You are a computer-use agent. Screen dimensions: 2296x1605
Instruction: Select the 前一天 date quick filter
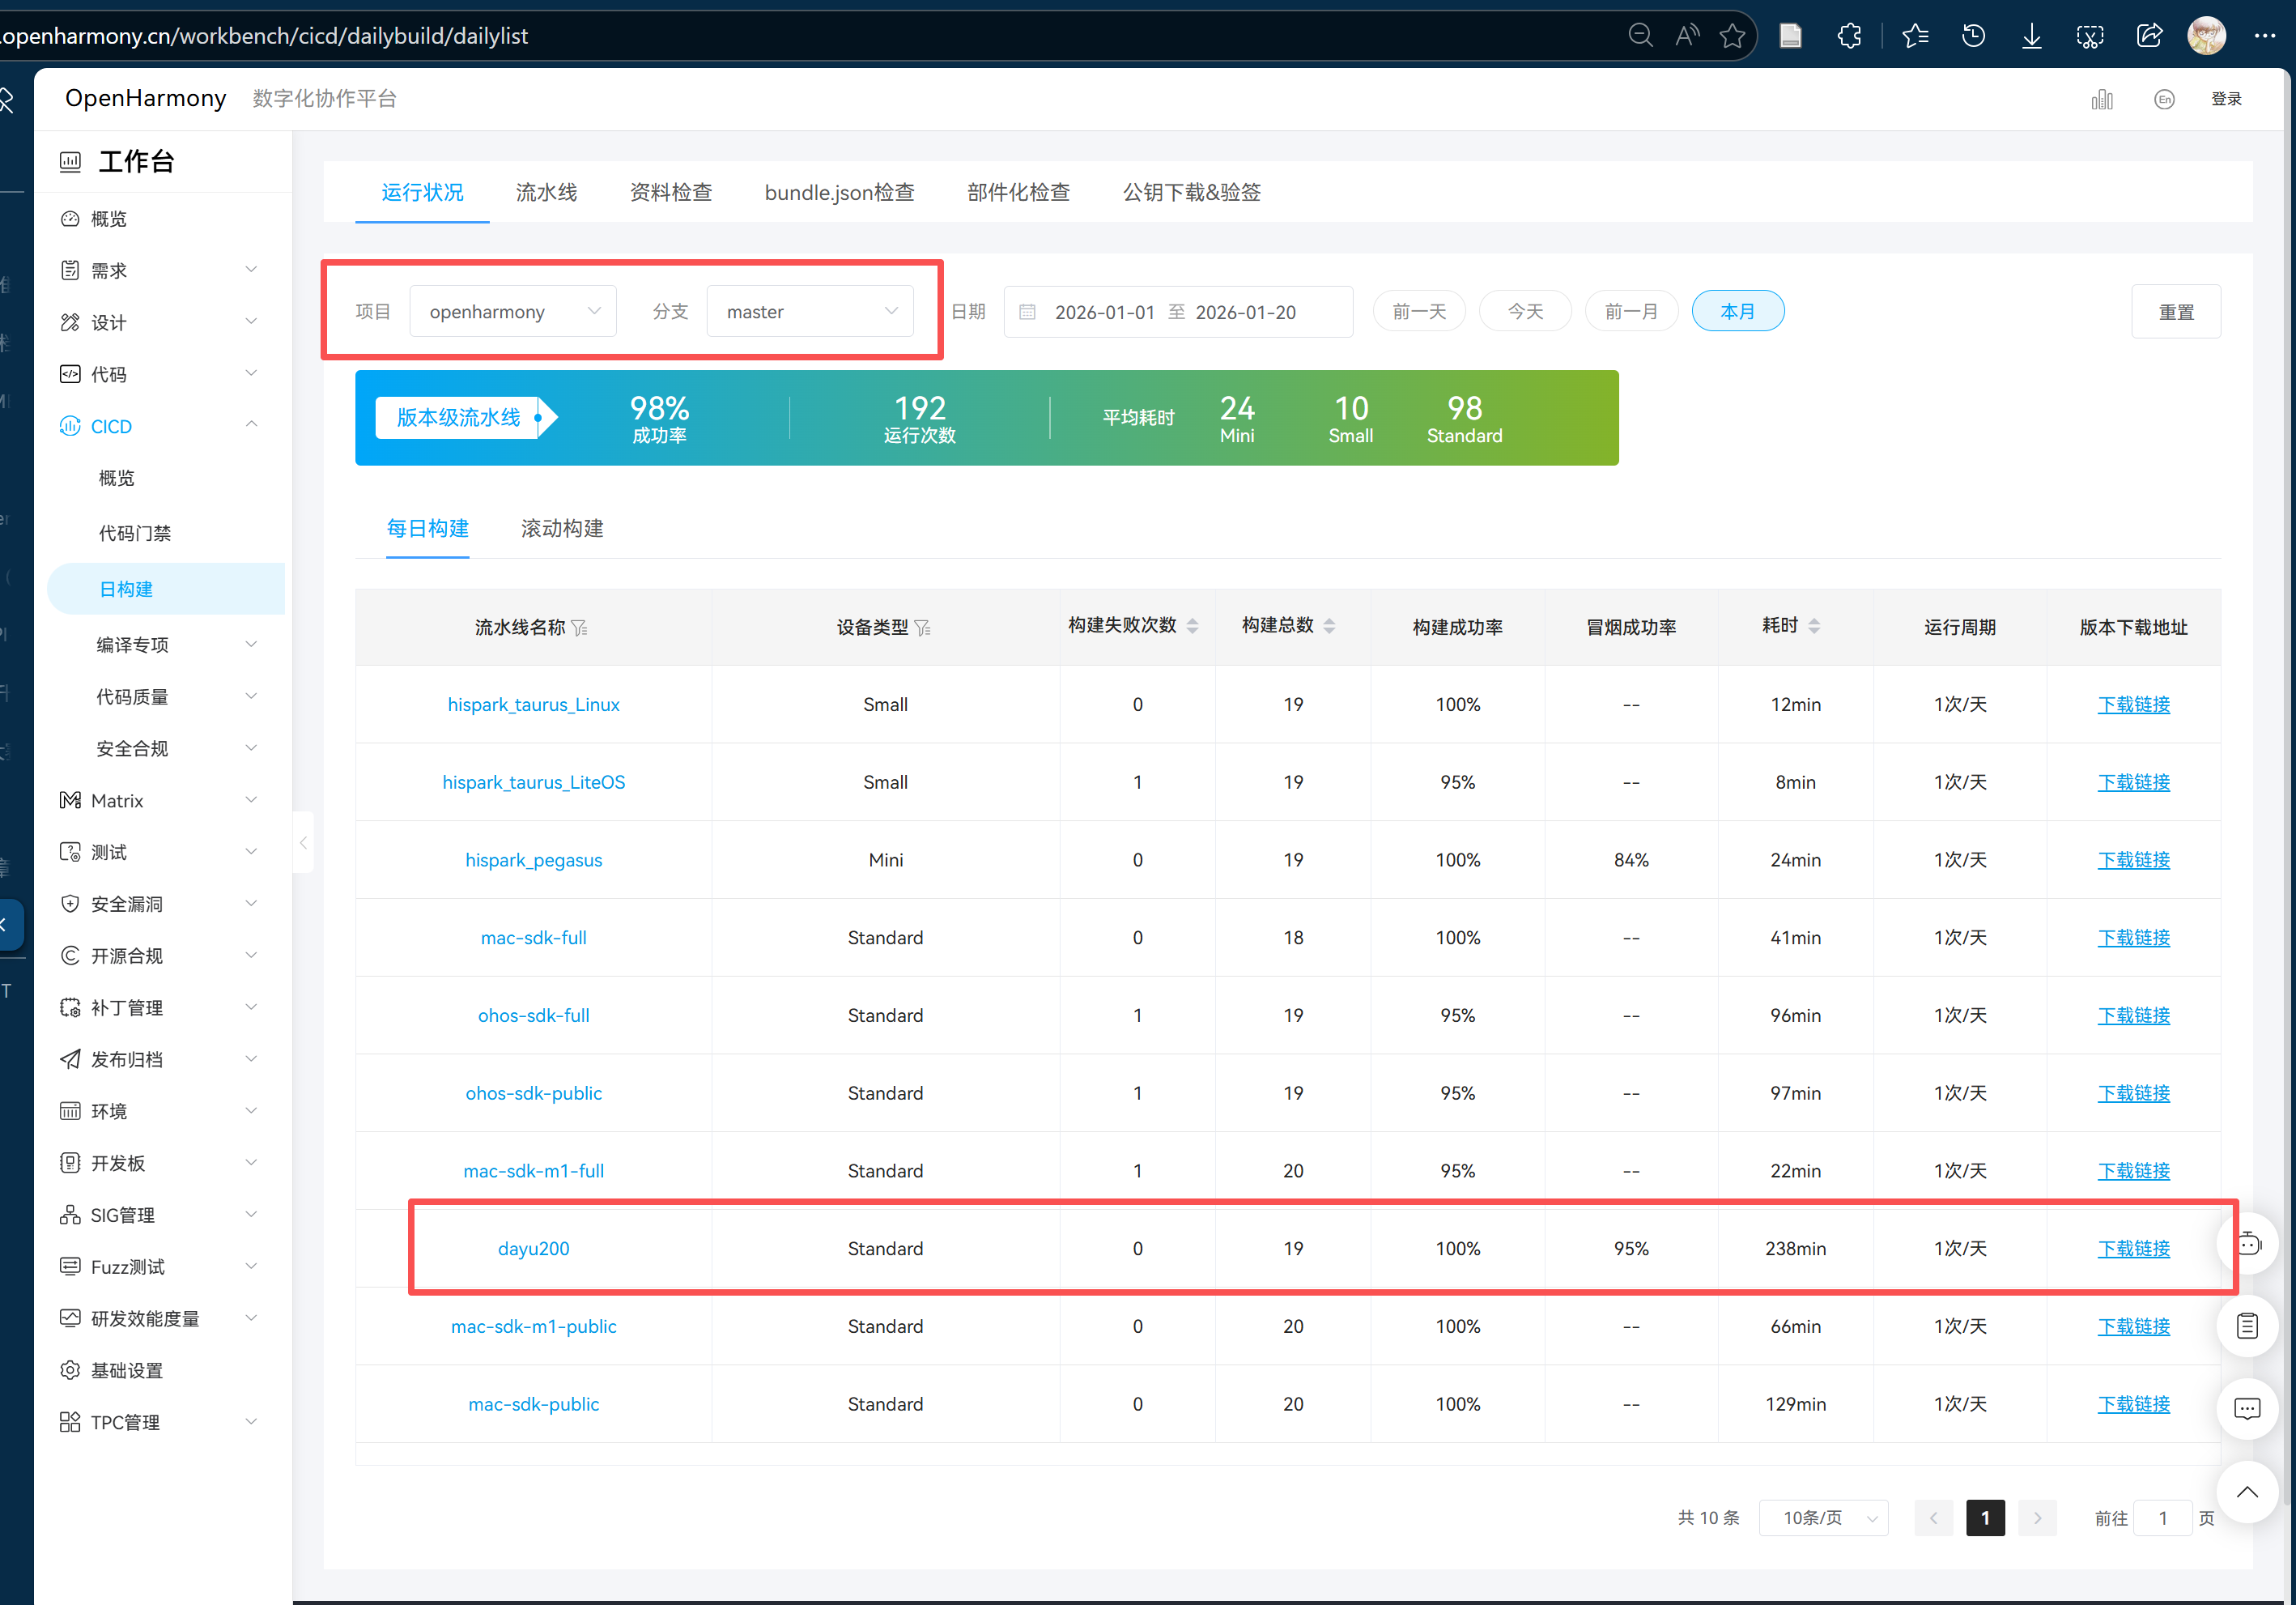click(x=1418, y=312)
